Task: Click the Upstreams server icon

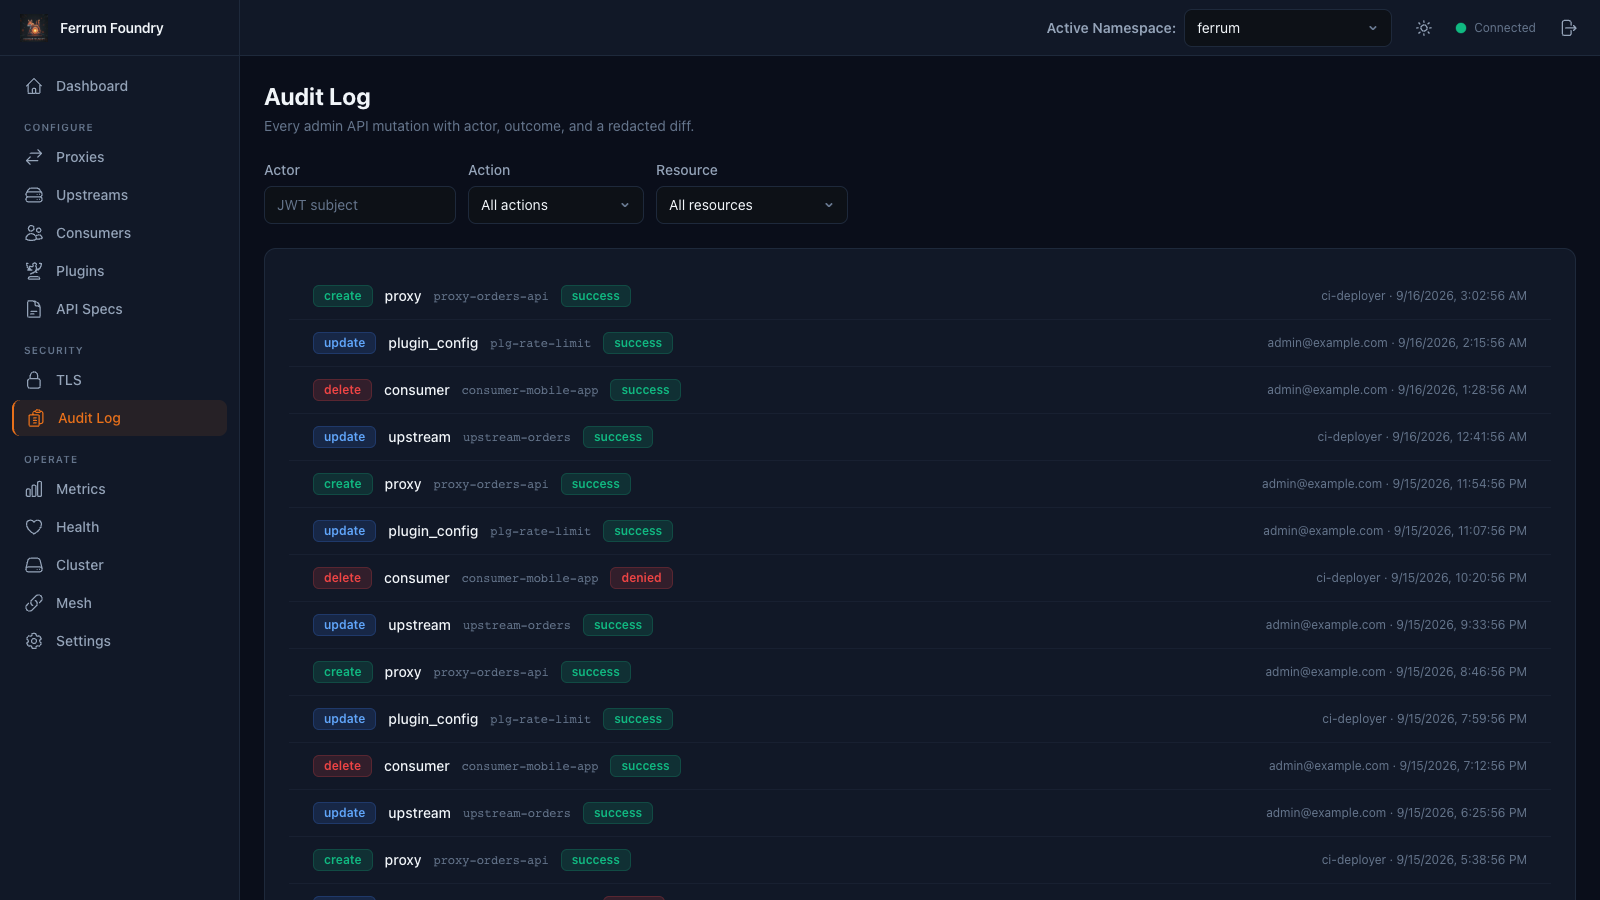Action: point(34,195)
